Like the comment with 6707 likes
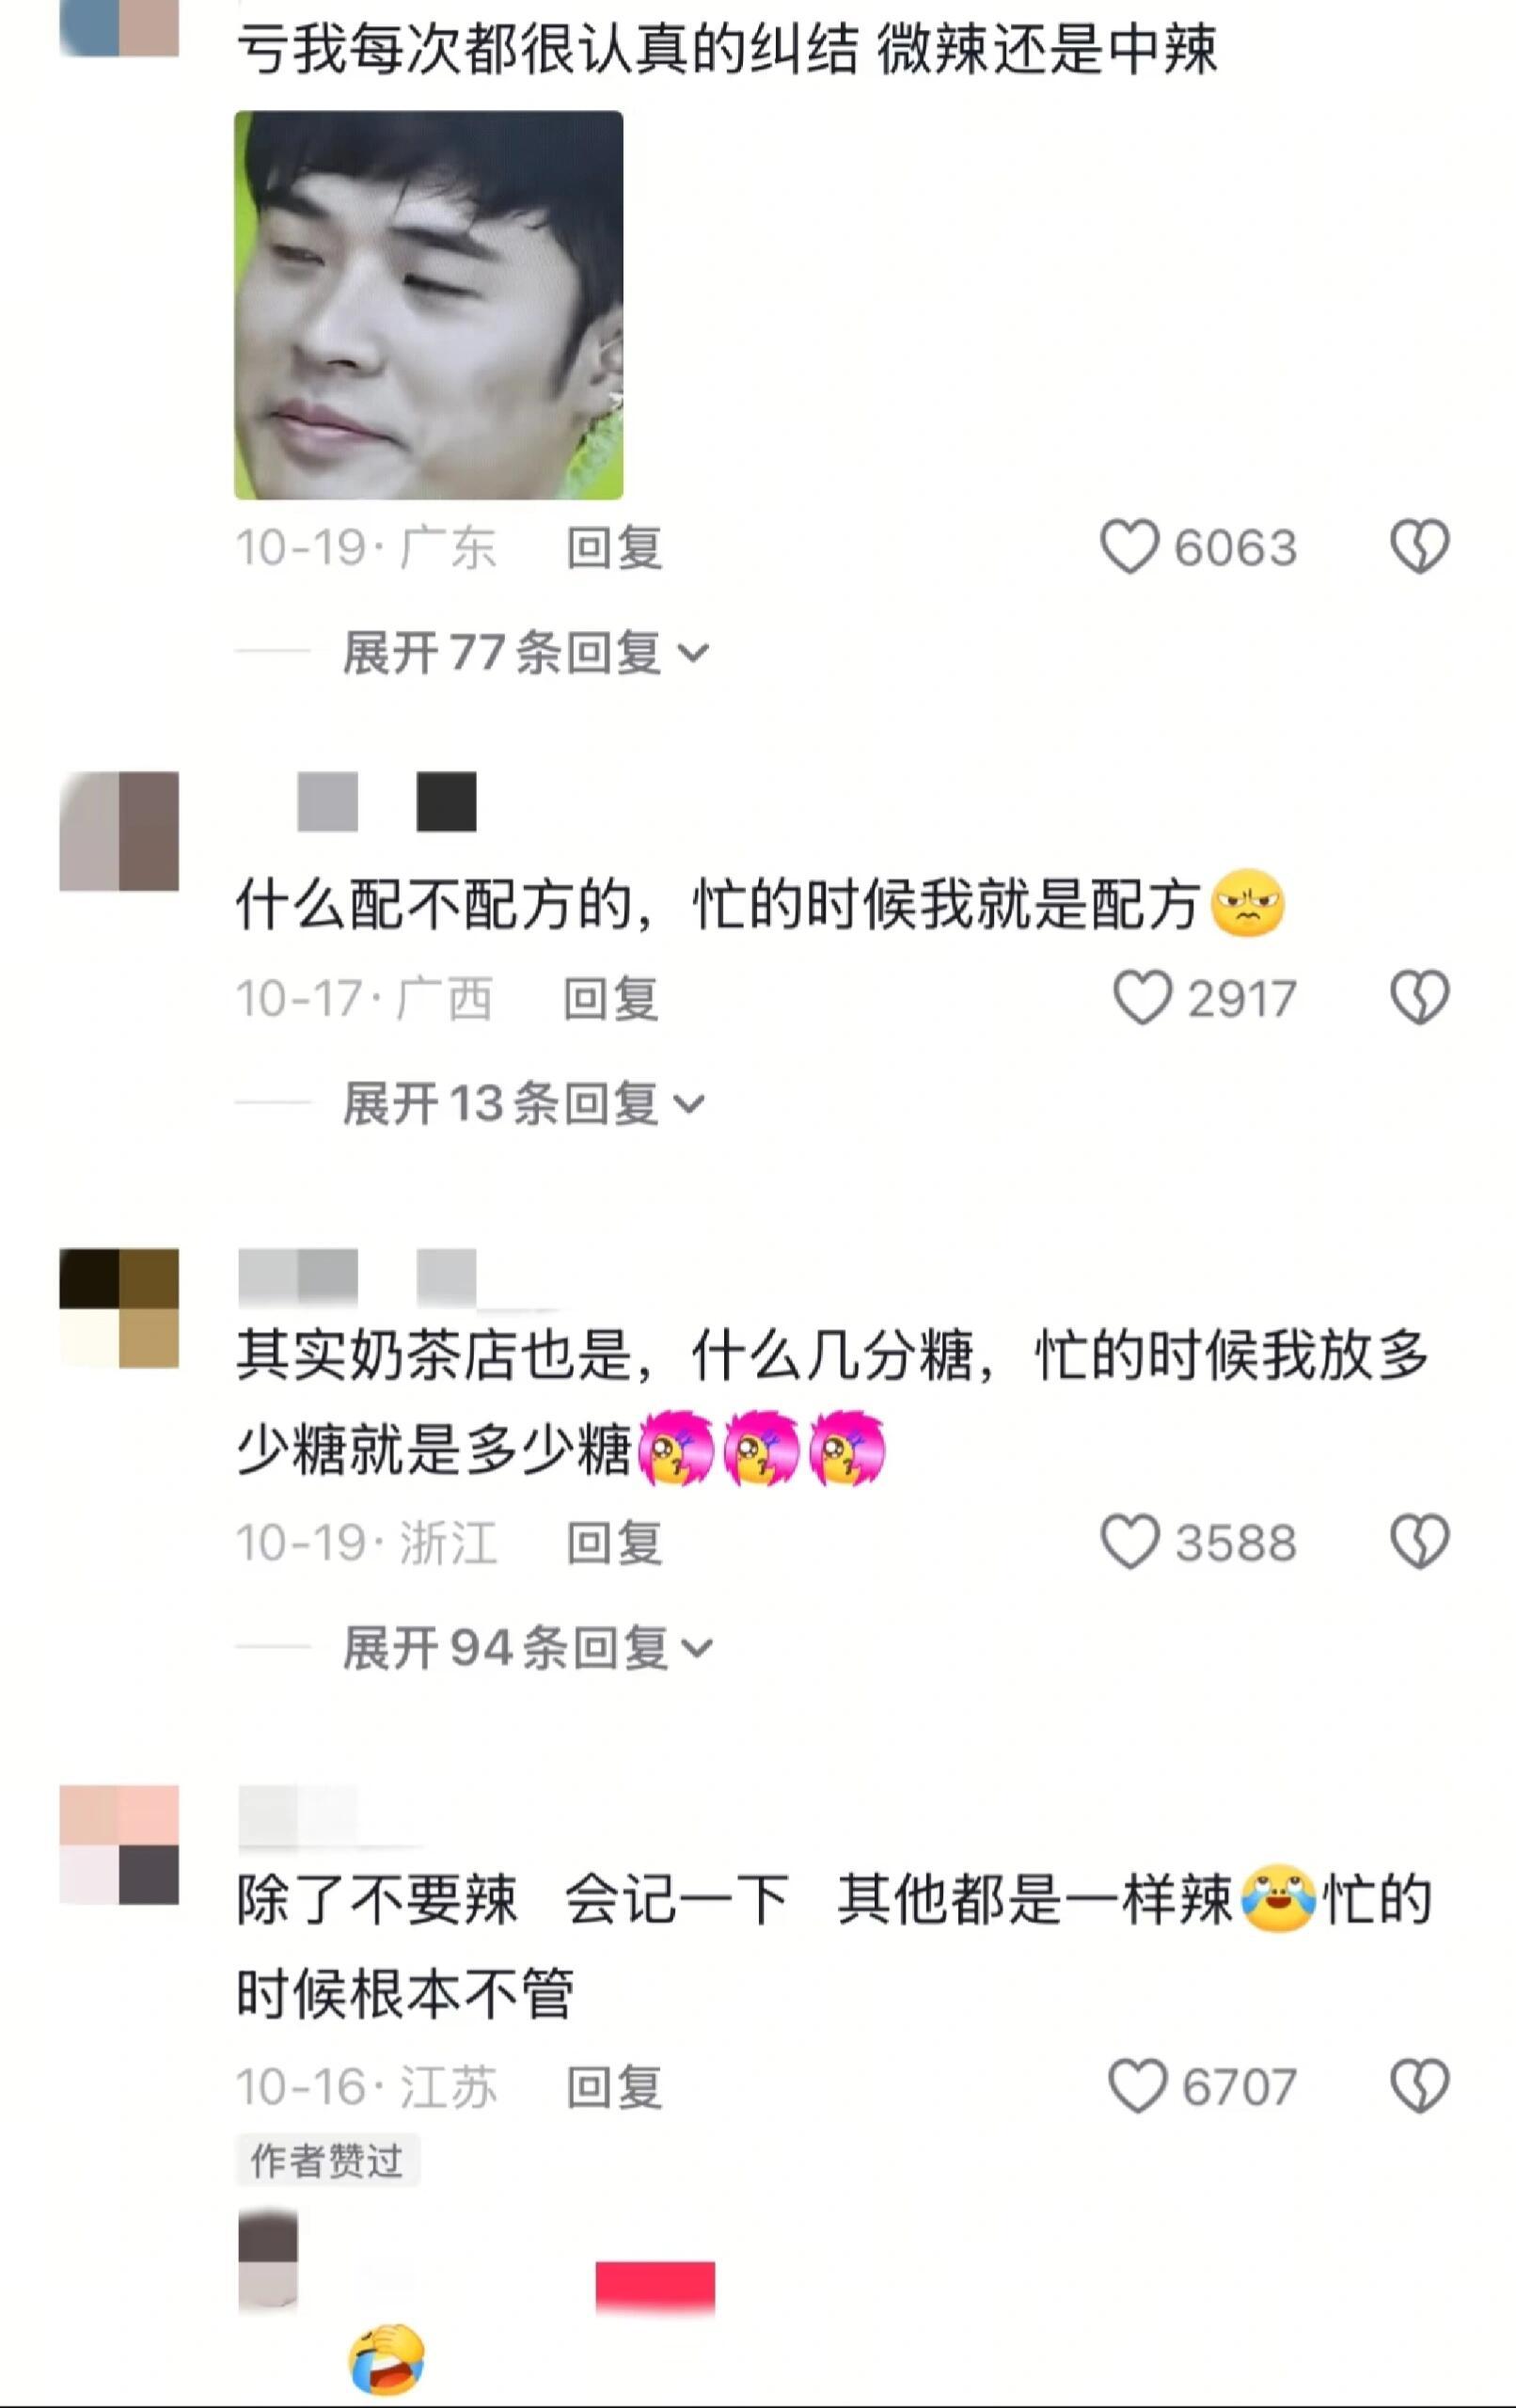Image resolution: width=1516 pixels, height=2408 pixels. tap(1137, 2086)
